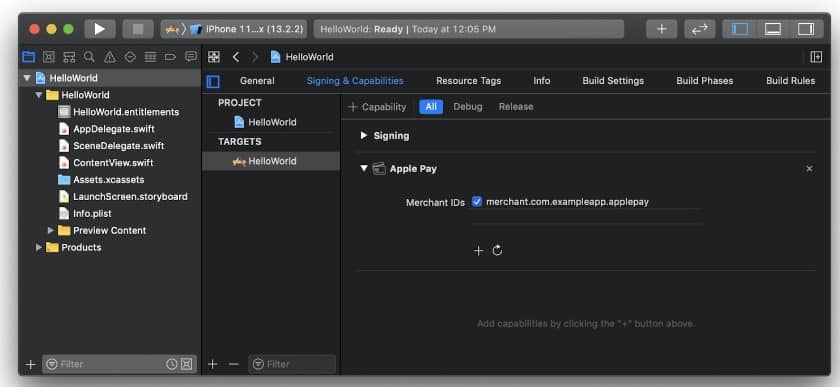Select the All configuration filter
This screenshot has width=840, height=387.
pos(431,107)
